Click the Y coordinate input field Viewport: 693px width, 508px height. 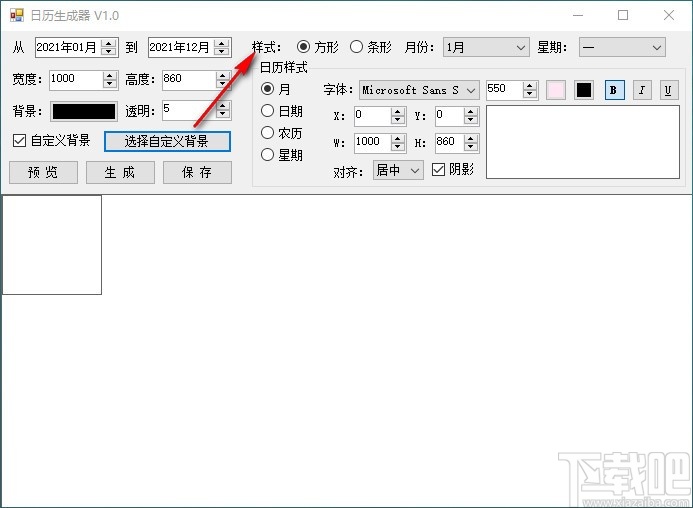pos(449,116)
